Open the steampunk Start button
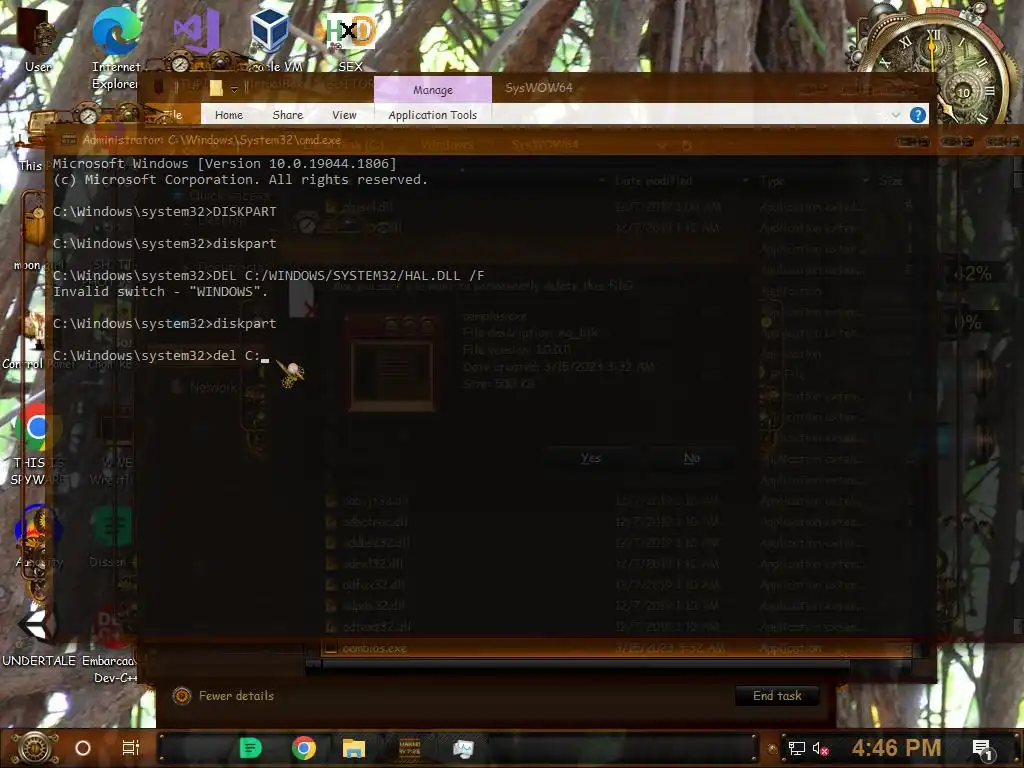Screen dimensions: 1024x768 [35, 748]
